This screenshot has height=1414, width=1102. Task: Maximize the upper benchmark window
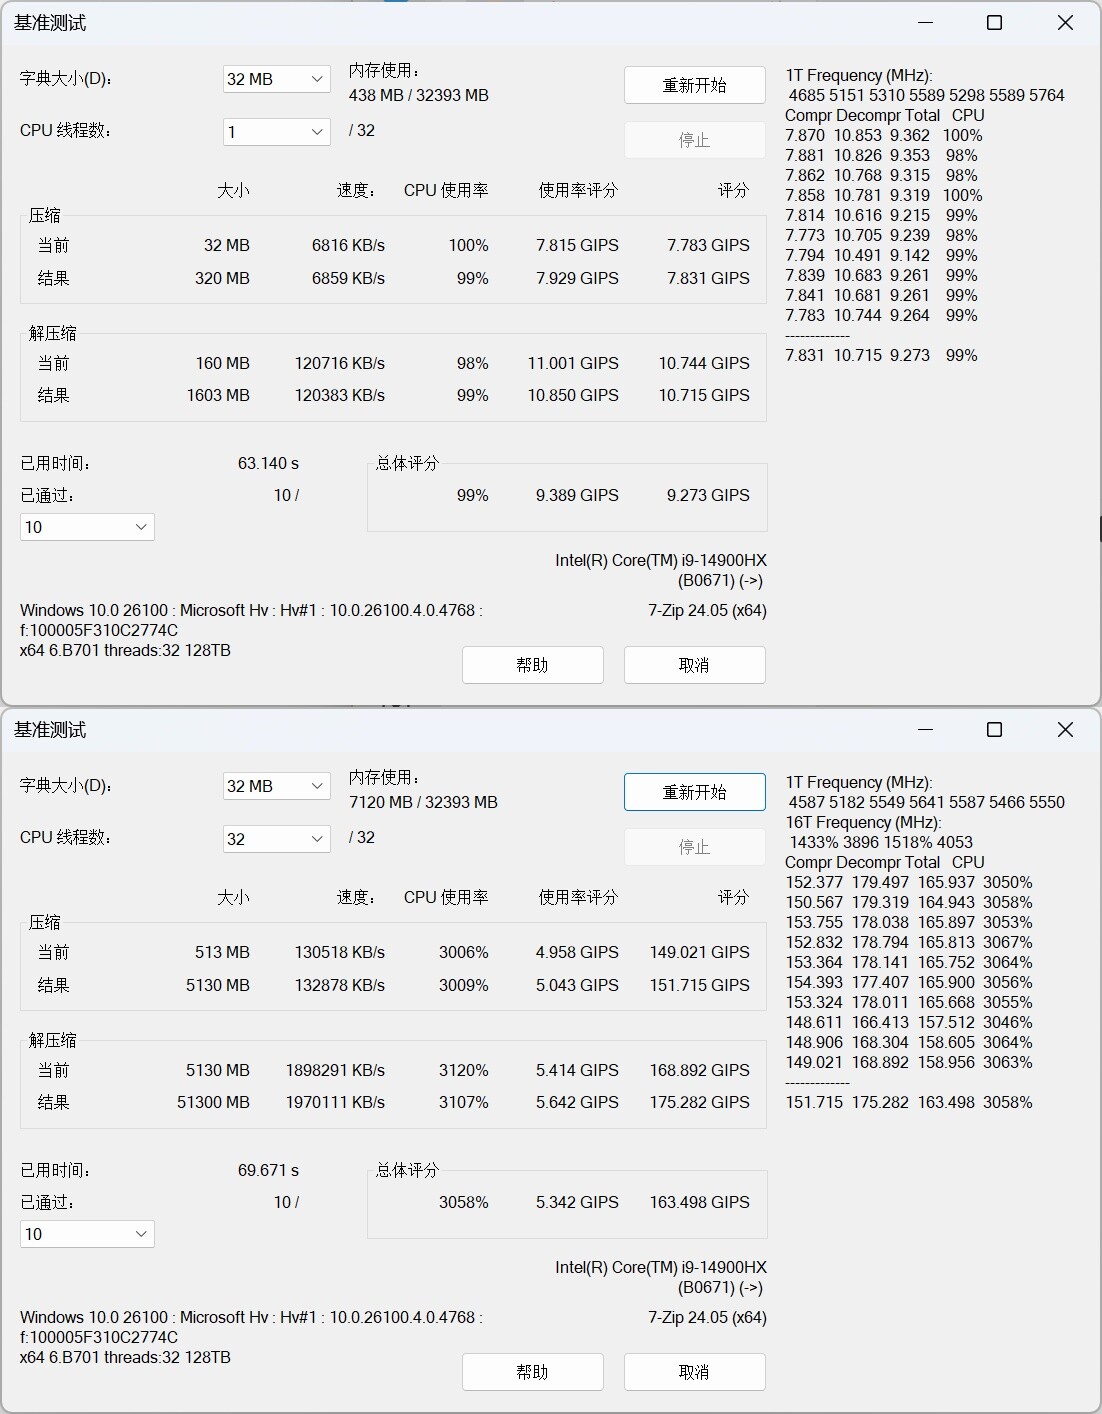tap(994, 22)
